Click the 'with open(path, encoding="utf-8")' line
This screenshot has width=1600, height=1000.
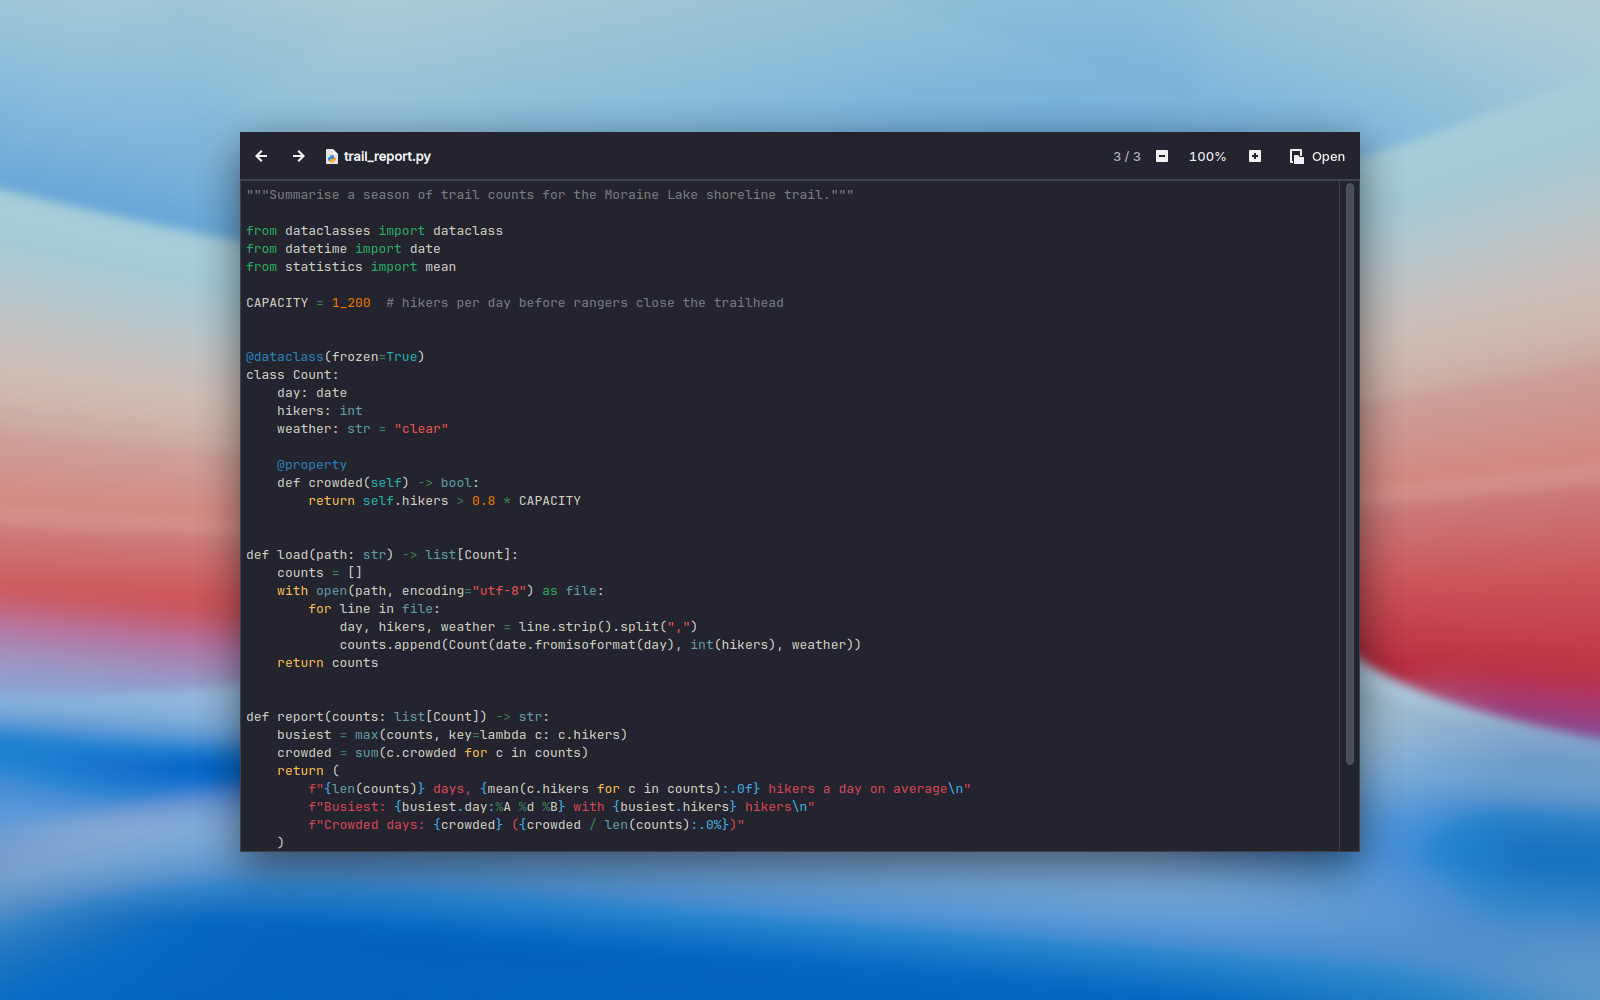[x=440, y=591]
